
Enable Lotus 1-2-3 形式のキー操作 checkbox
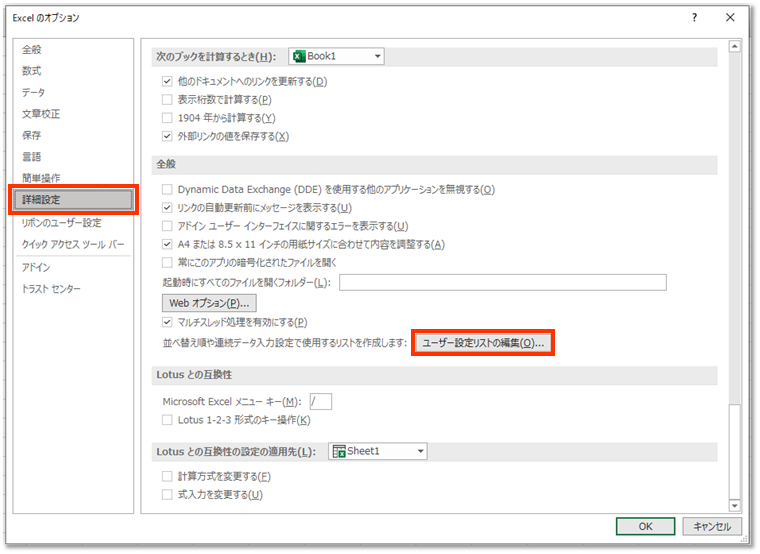167,420
